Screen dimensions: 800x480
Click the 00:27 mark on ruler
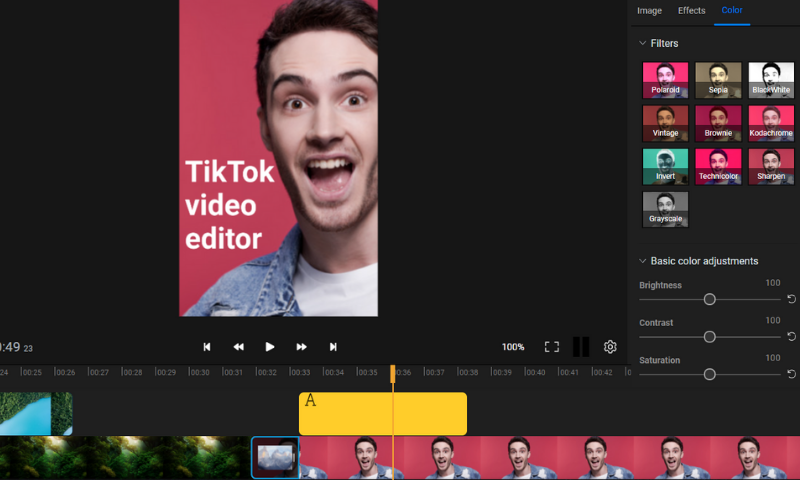coord(98,372)
